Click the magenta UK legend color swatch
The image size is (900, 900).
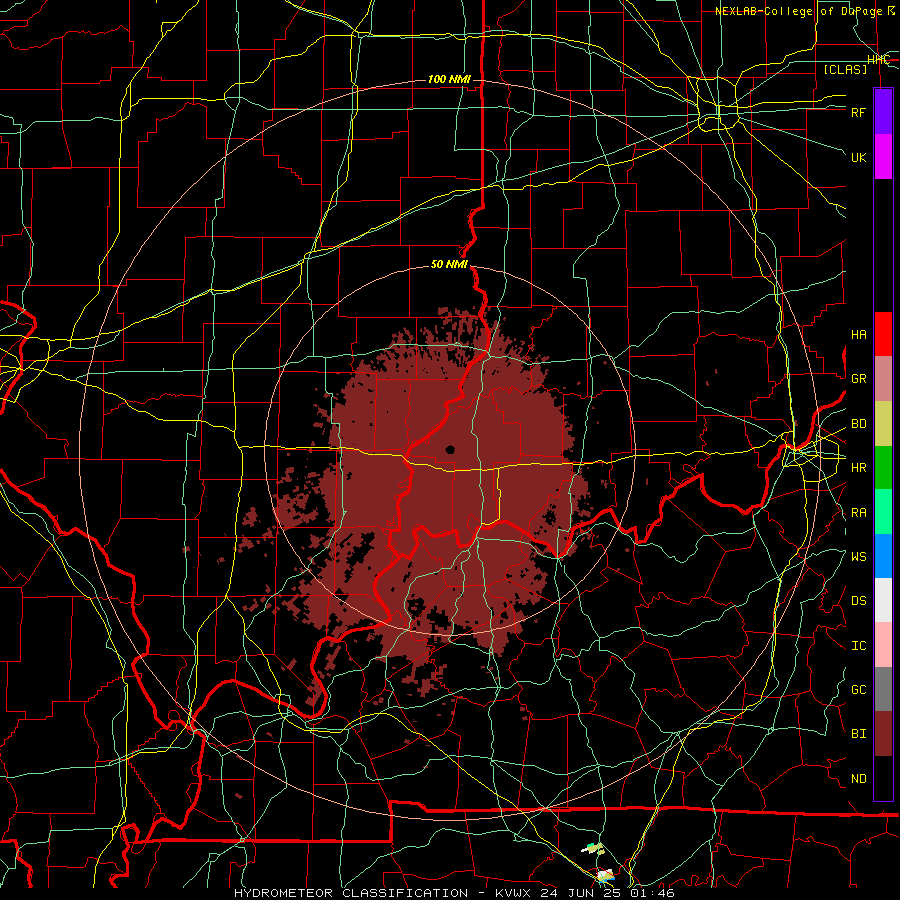883,157
